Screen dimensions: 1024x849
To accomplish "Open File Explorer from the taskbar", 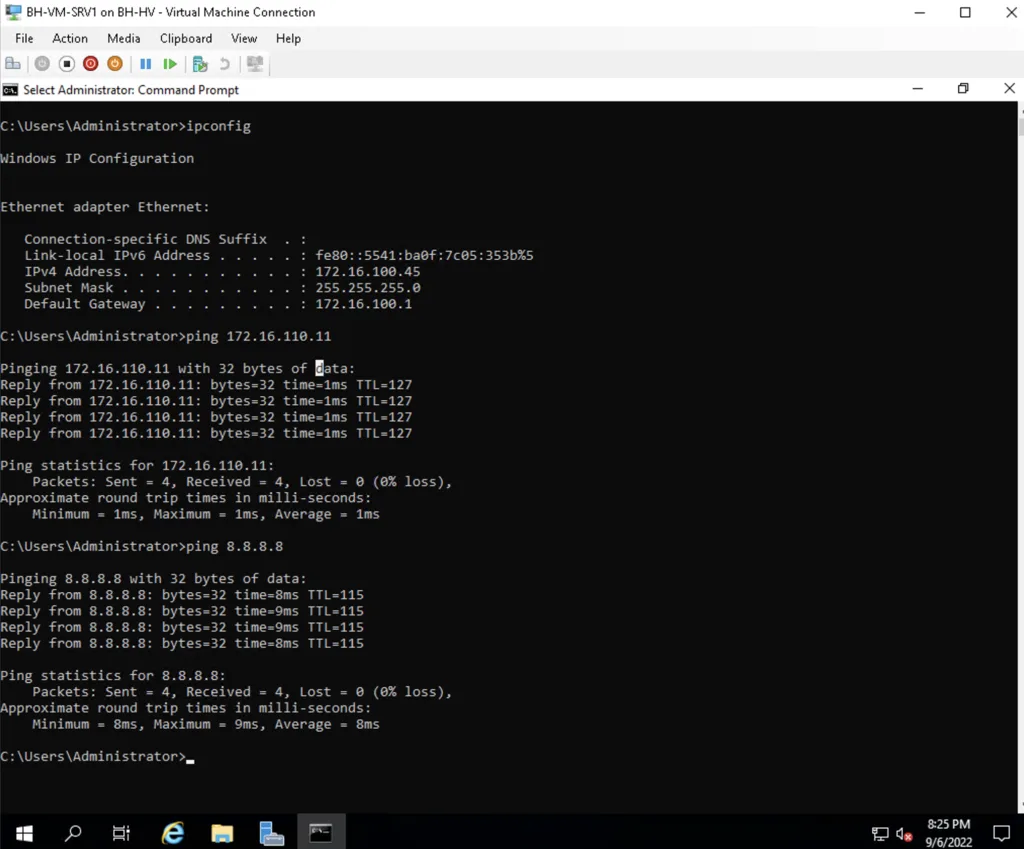I will [x=222, y=833].
